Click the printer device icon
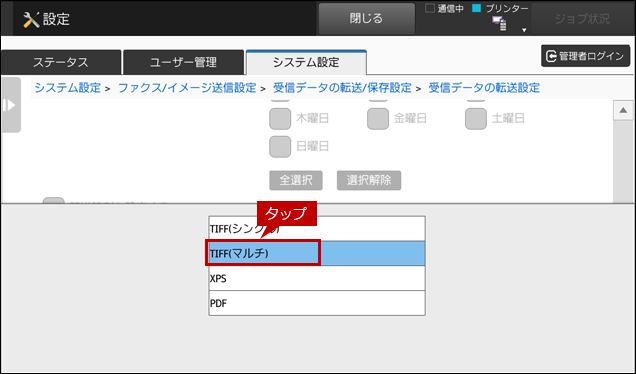This screenshot has width=636, height=374. (499, 23)
